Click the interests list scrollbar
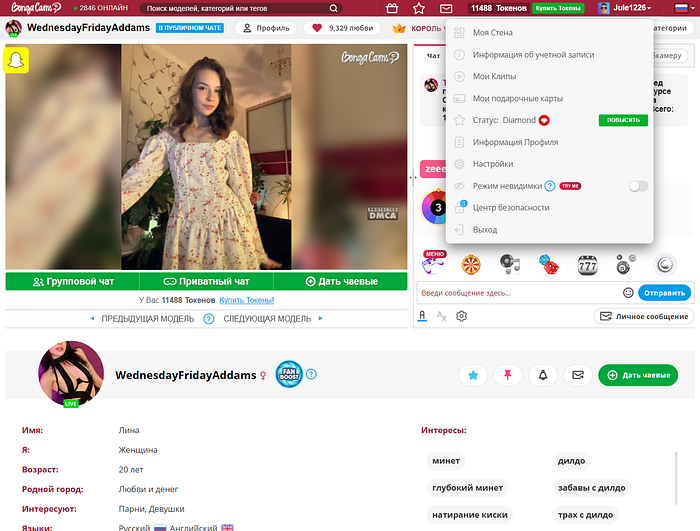 coord(676,478)
